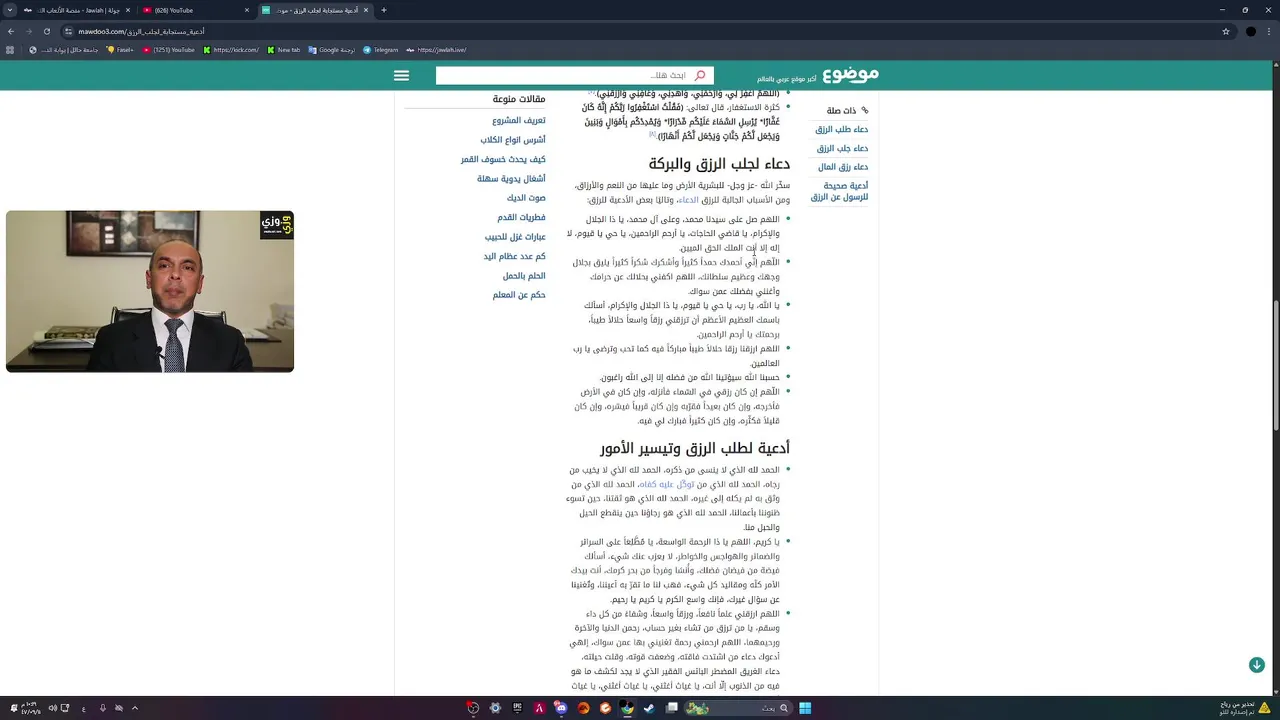The width and height of the screenshot is (1280, 720).
Task: Open the apps grid bookmark icon
Action: click(x=10, y=49)
